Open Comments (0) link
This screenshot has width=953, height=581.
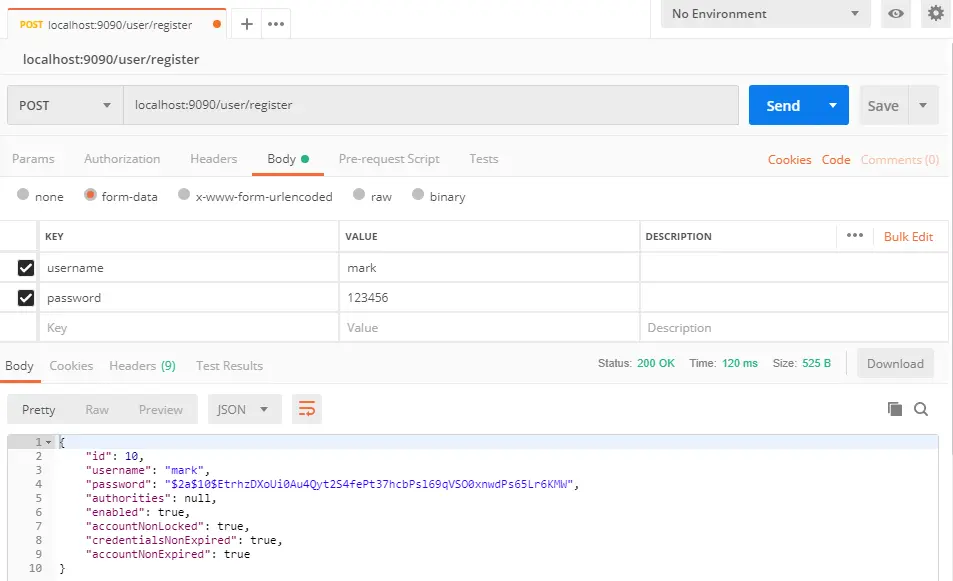pyautogui.click(x=900, y=159)
